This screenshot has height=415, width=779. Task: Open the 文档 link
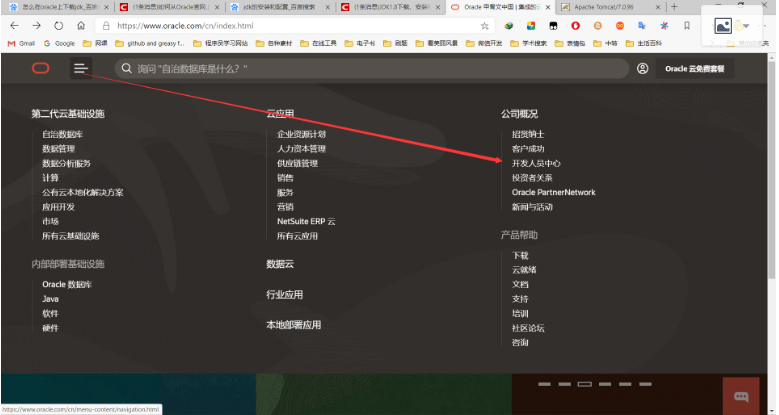520,284
